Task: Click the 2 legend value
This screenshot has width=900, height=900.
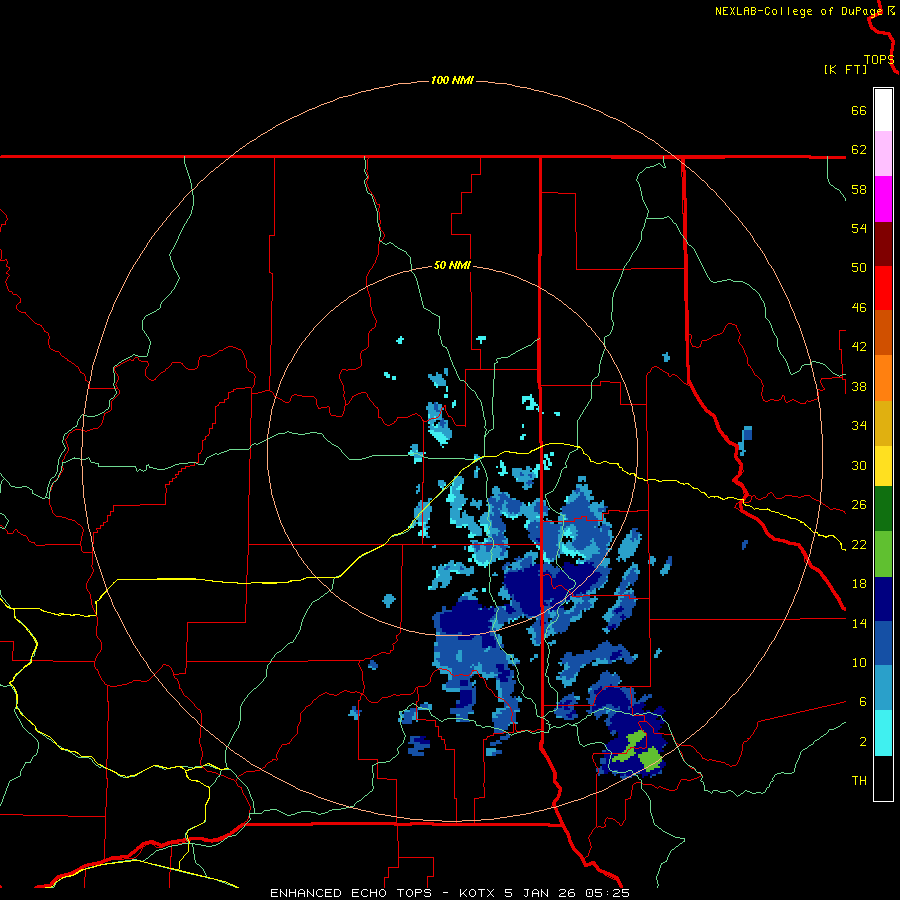Action: coord(863,742)
